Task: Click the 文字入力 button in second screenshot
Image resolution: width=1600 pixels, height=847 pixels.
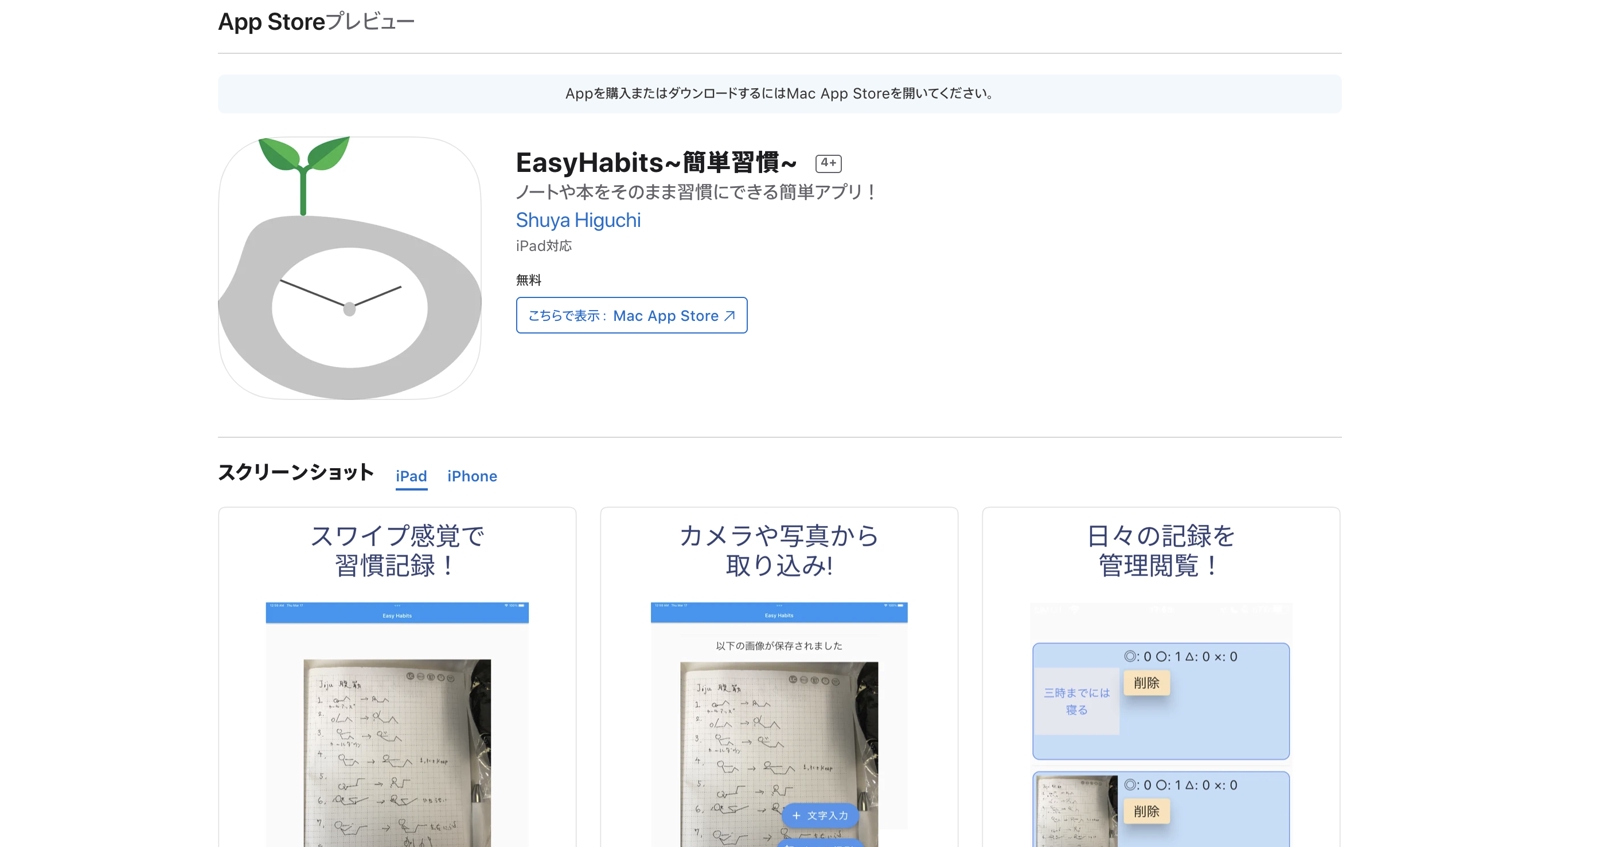Action: 820,815
